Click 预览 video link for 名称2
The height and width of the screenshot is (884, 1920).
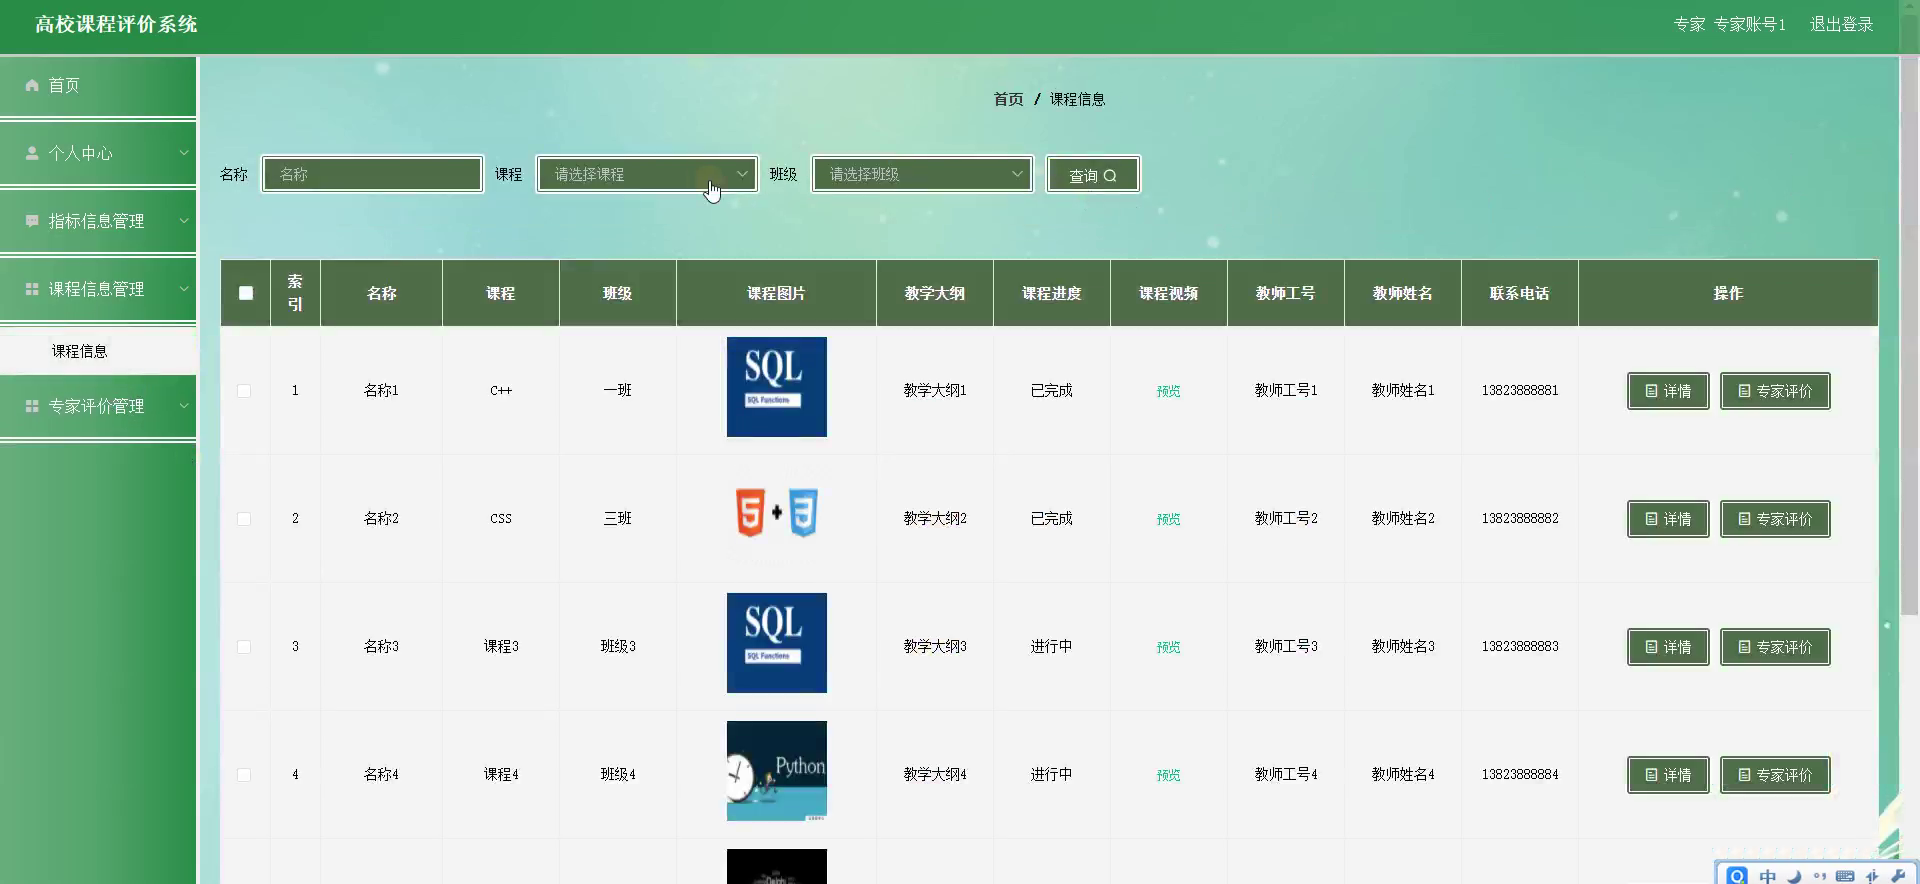click(x=1168, y=519)
